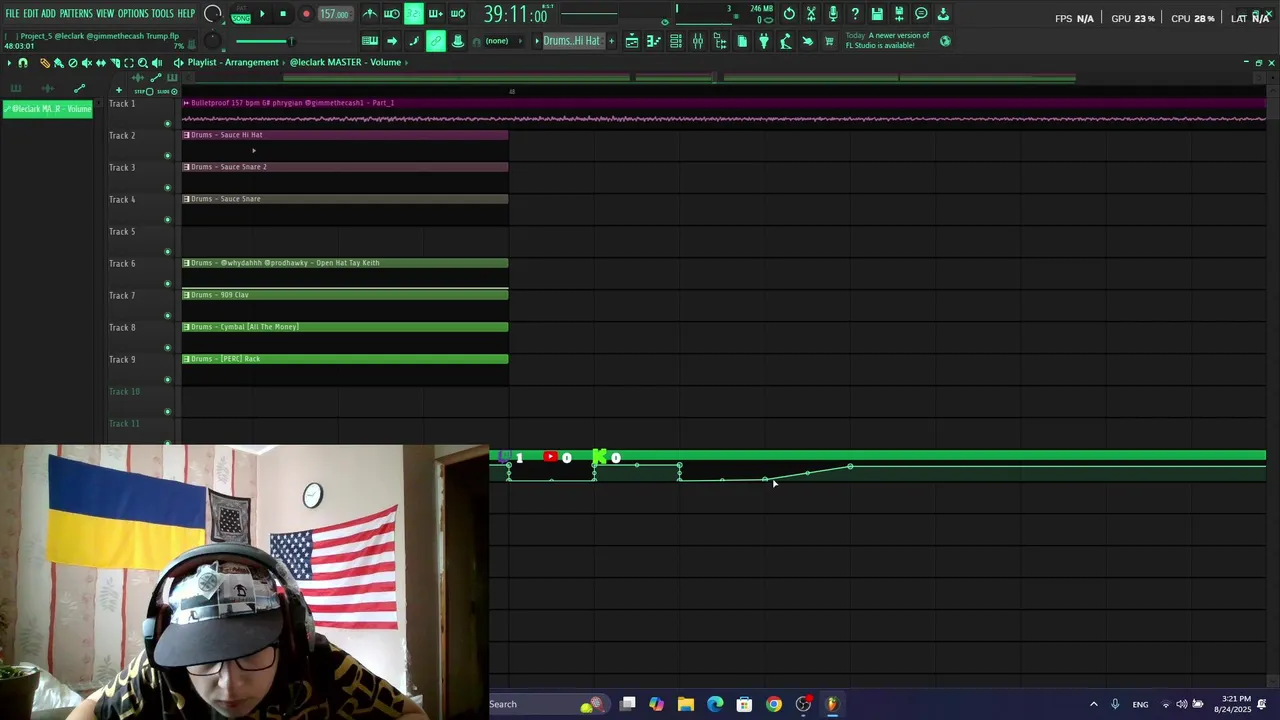
Task: Select the paint brush tool
Action: click(59, 63)
